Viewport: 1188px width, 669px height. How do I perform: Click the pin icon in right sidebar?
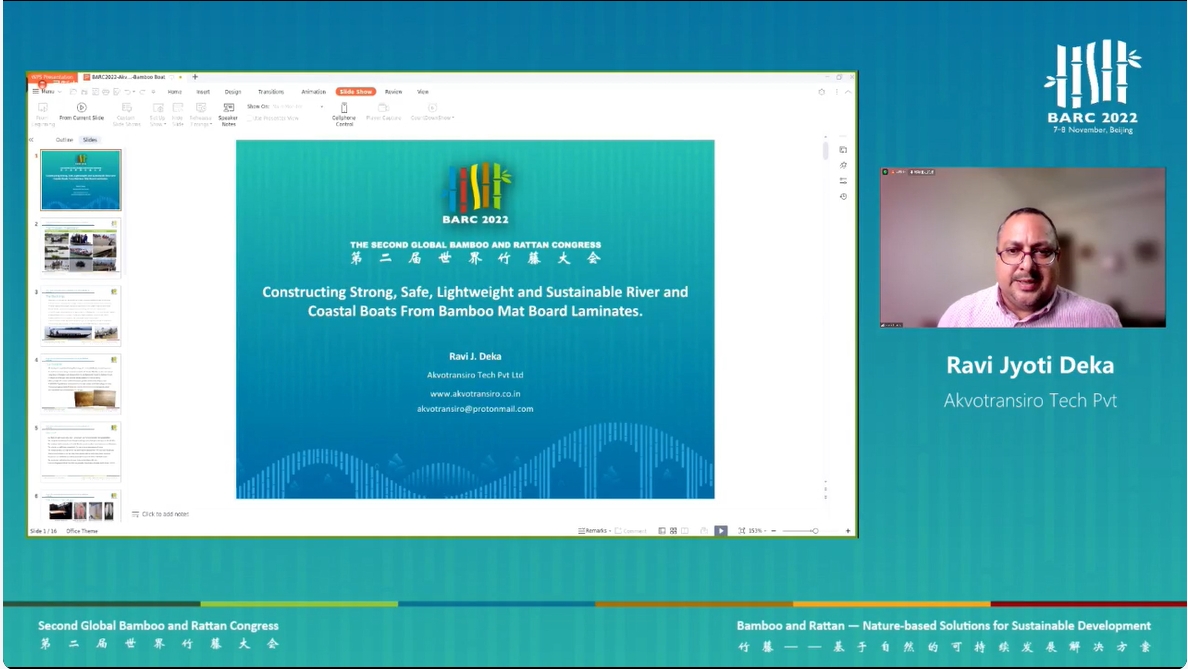843,165
